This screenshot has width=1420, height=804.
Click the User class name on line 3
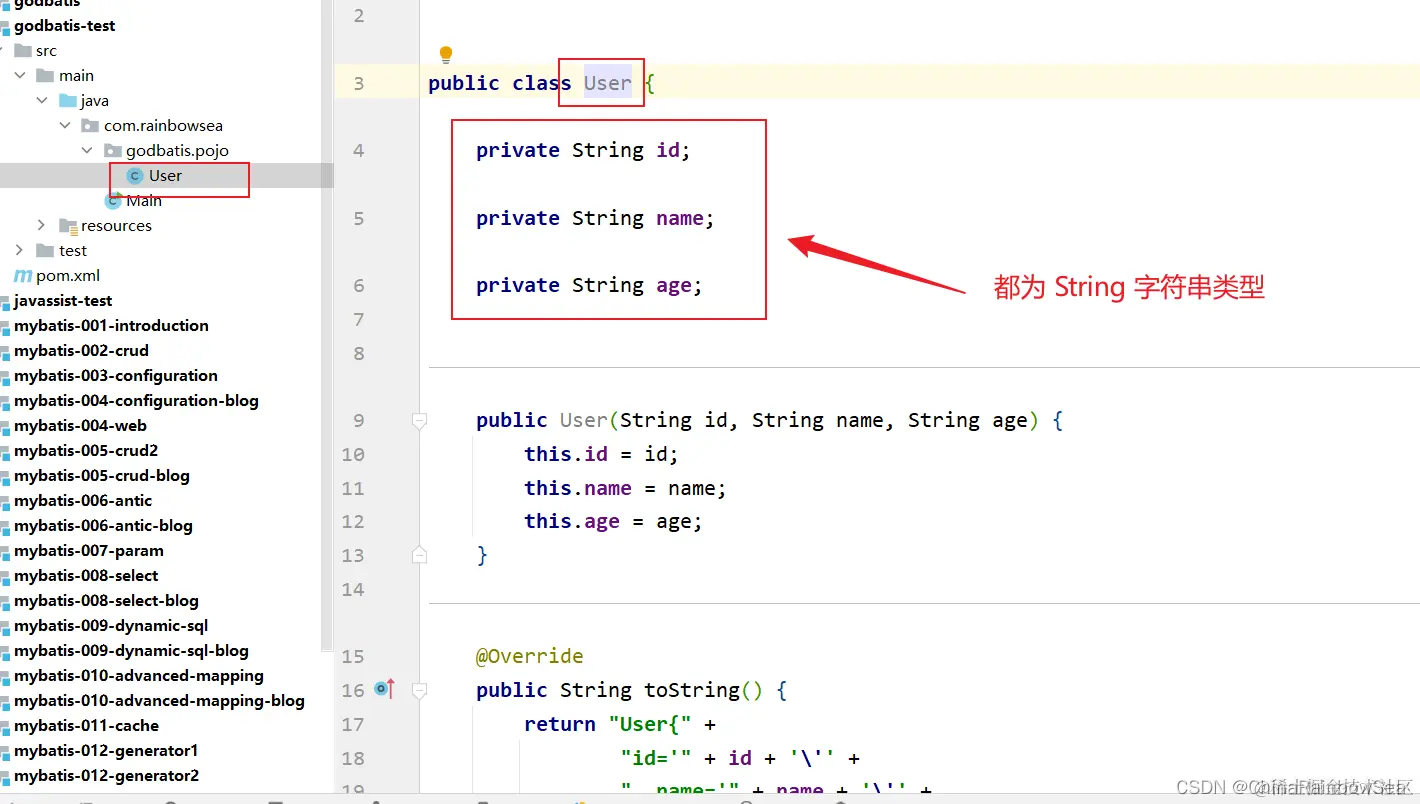[608, 83]
